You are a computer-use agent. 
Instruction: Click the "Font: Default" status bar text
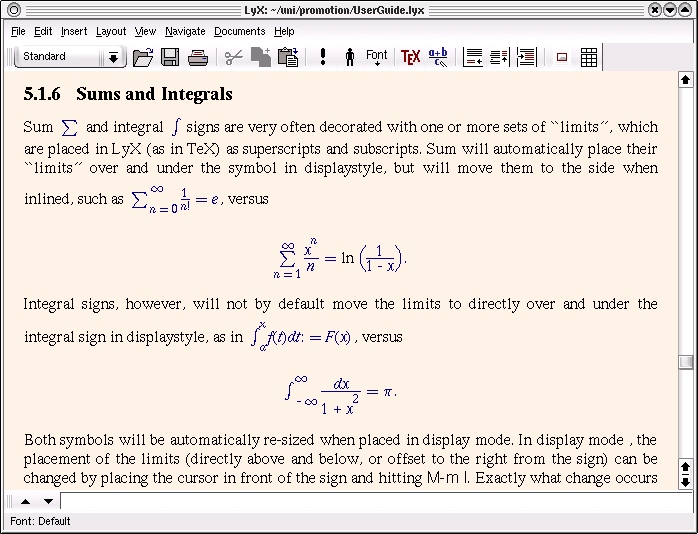click(40, 521)
